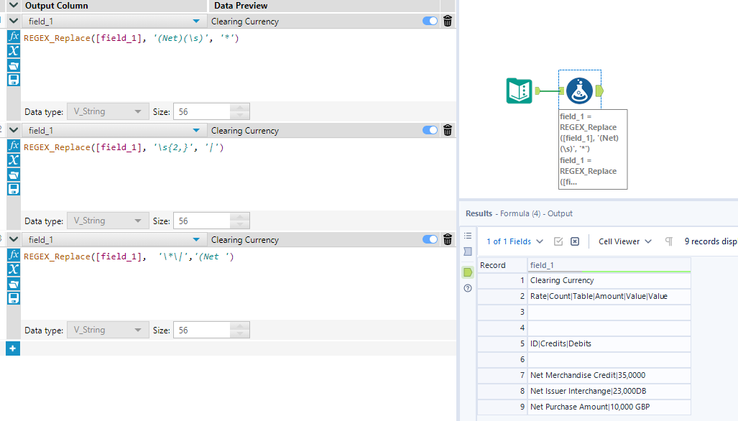
Task: Open the results help question icon
Action: [468, 288]
